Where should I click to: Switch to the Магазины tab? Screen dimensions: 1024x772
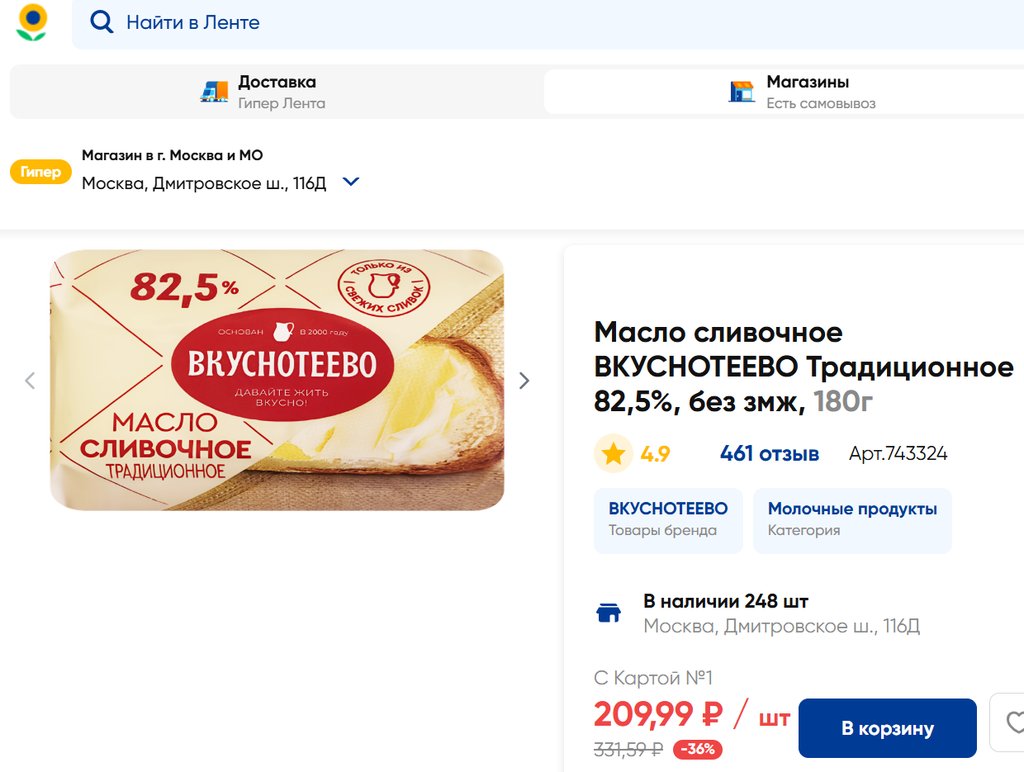pos(807,92)
